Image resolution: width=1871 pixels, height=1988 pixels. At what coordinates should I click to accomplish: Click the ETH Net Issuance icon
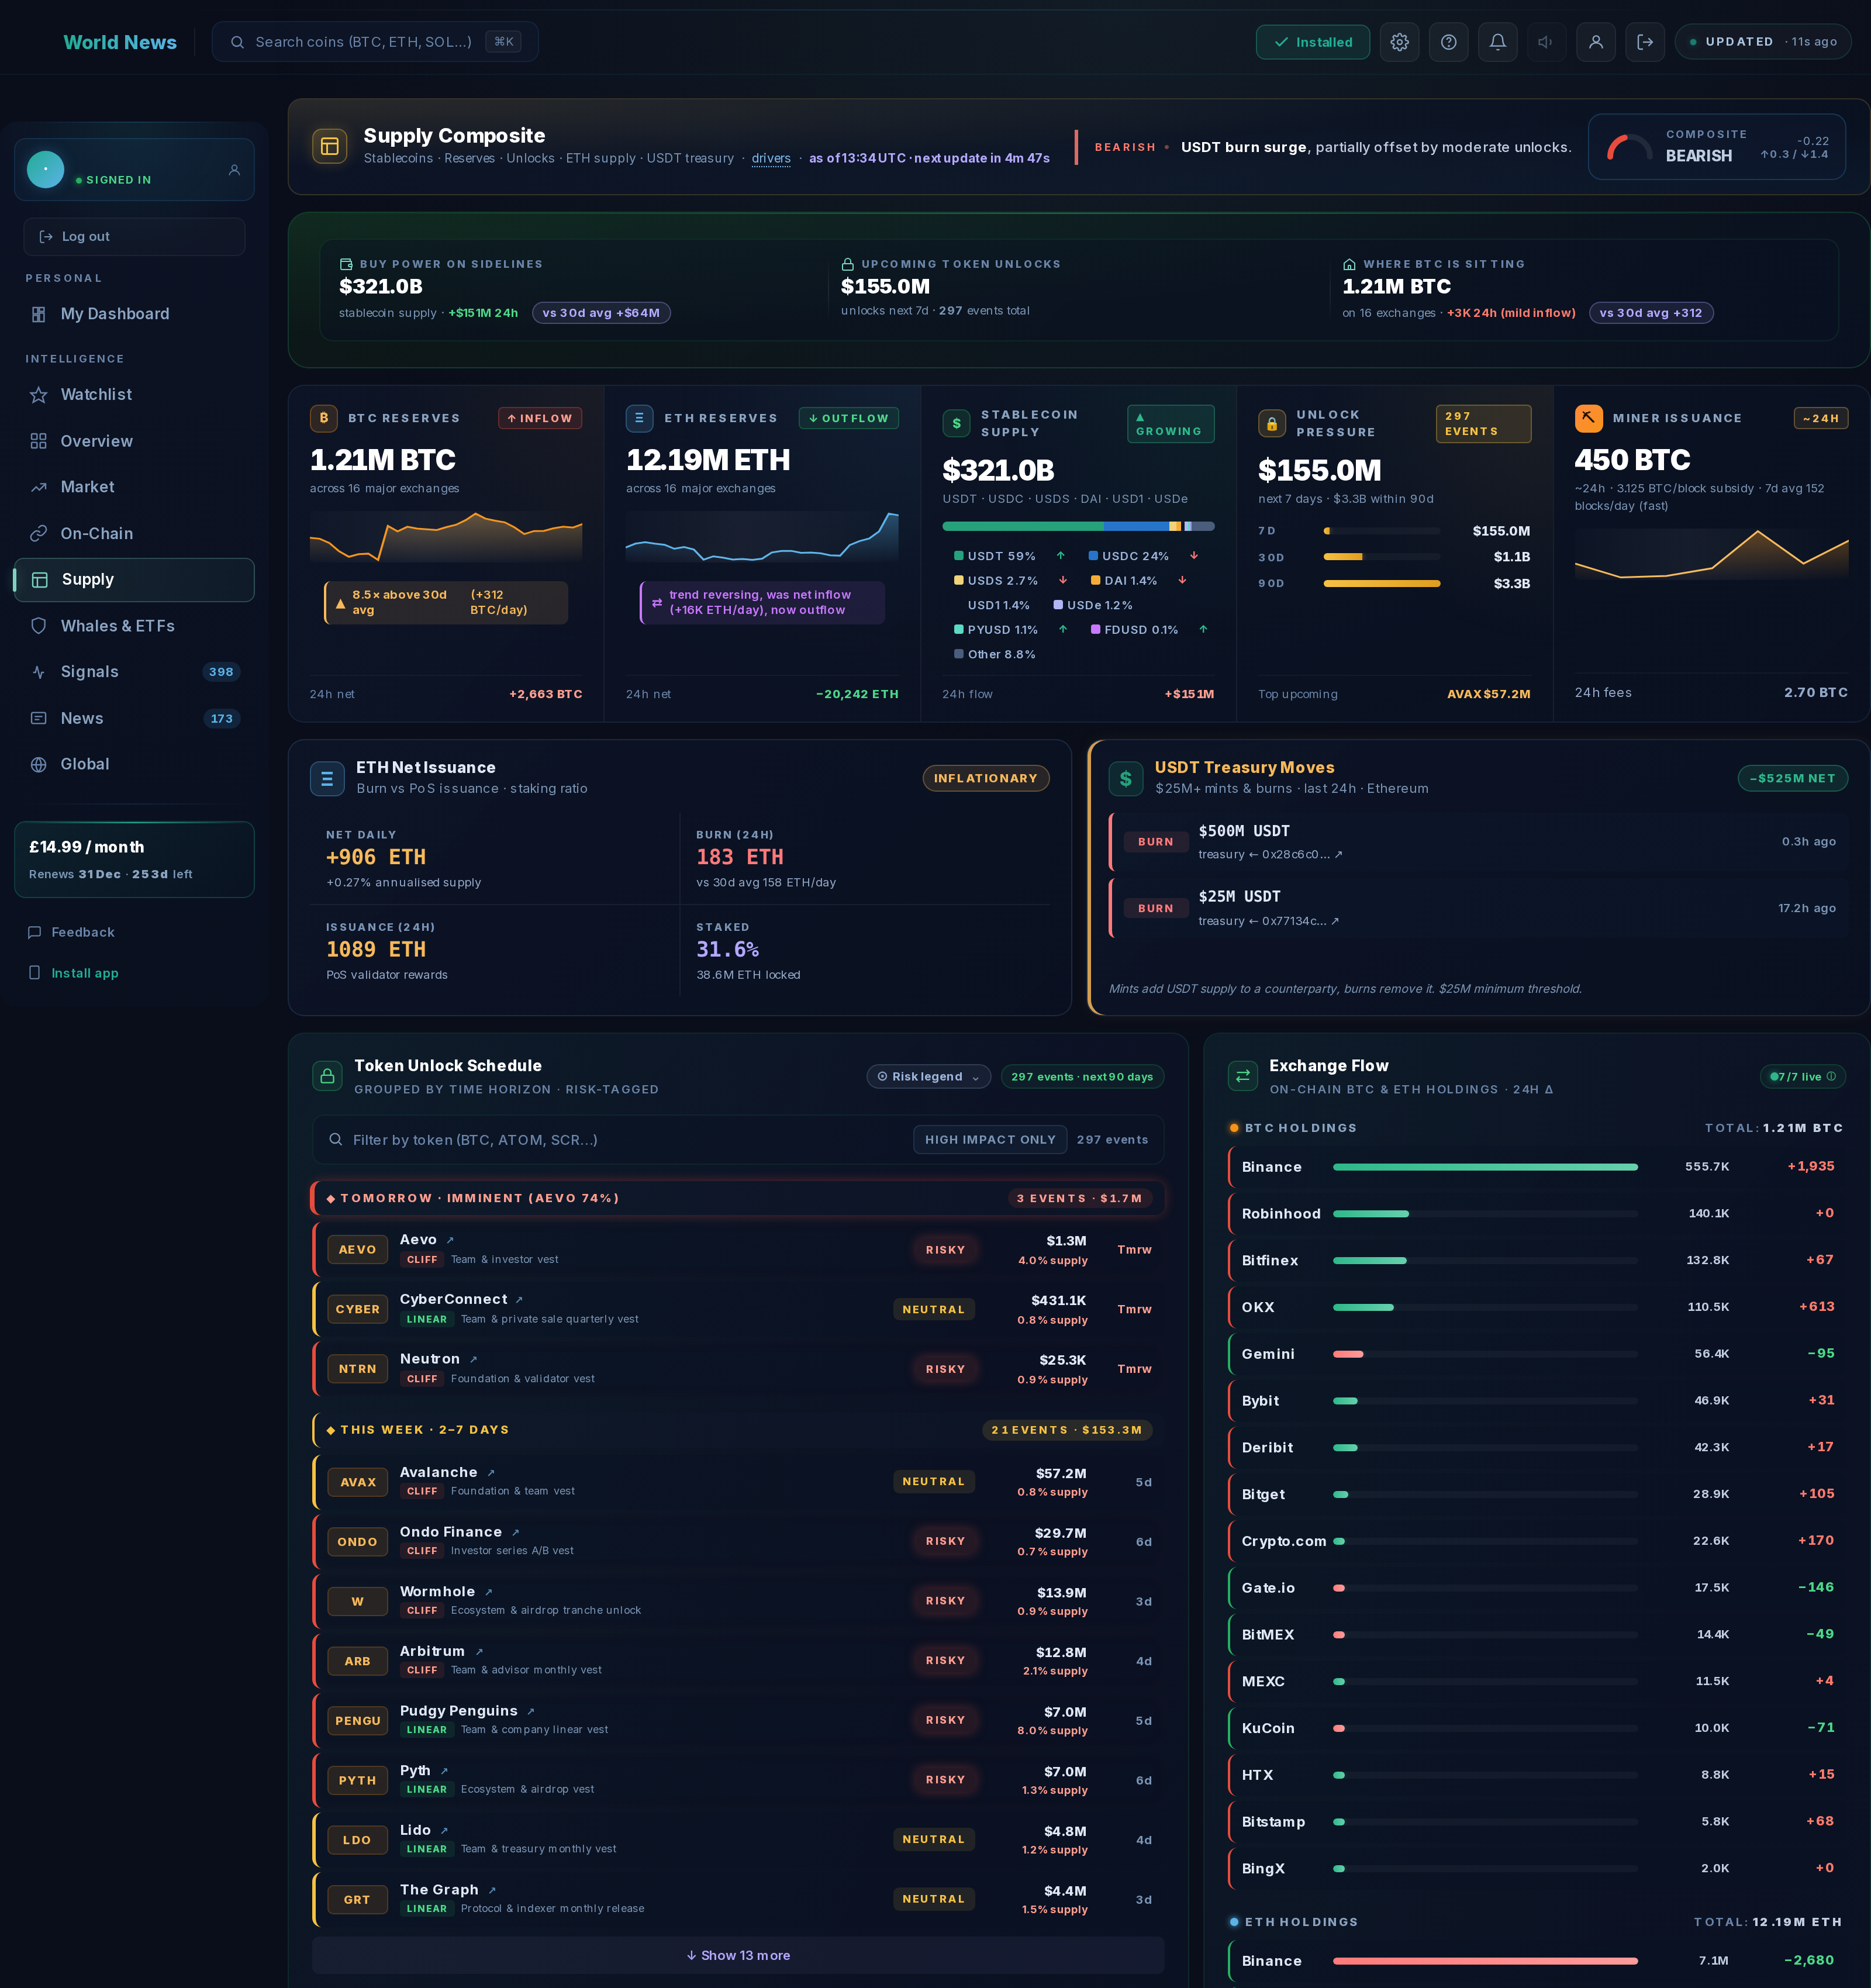point(327,778)
